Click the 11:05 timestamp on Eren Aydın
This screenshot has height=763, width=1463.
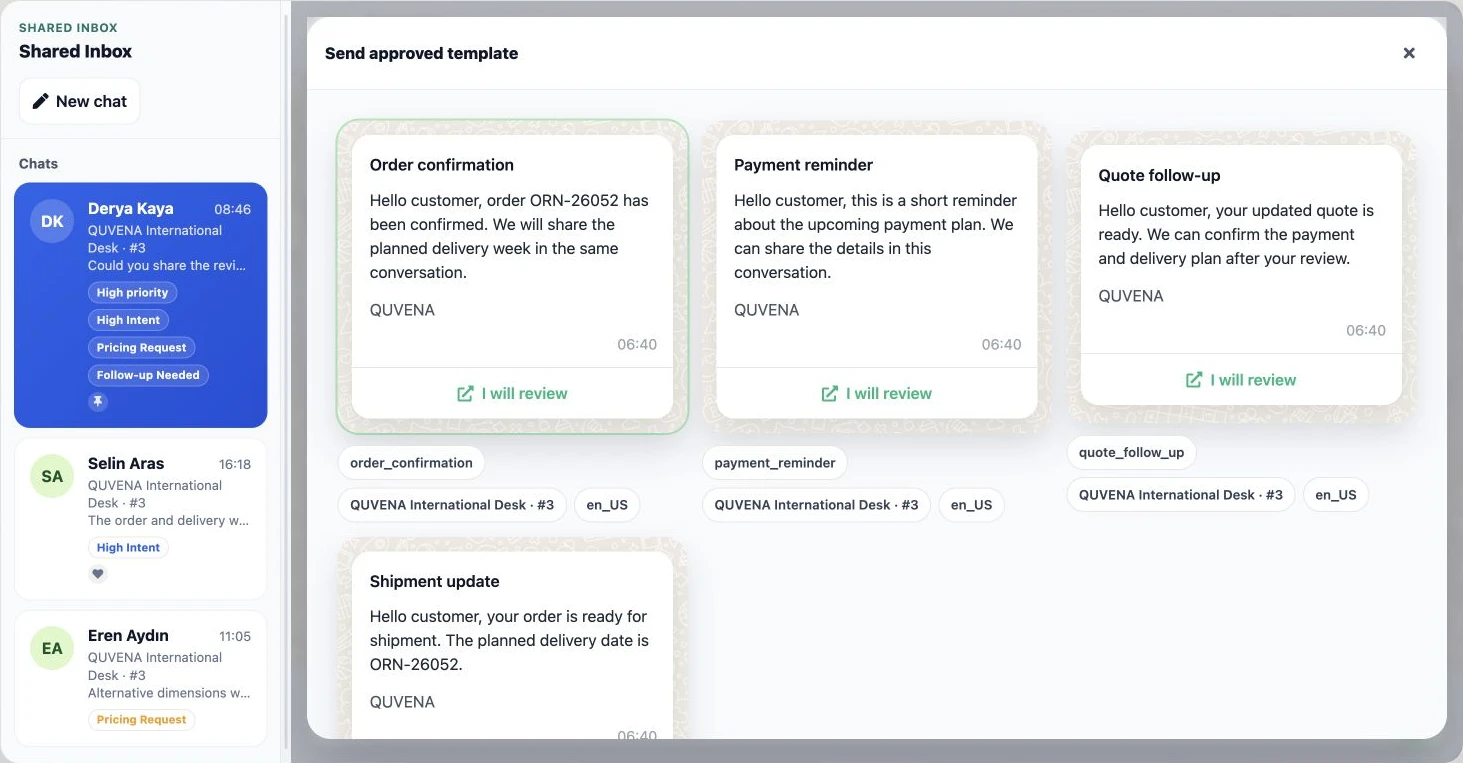235,637
